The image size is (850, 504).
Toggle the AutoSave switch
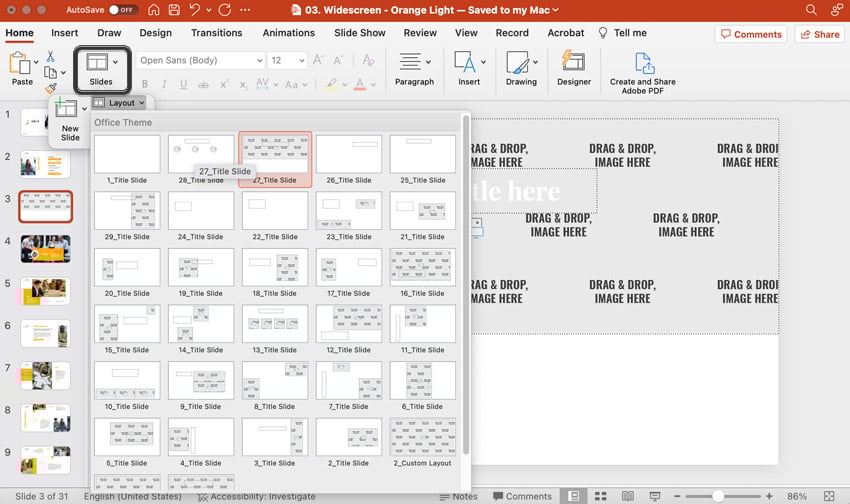click(x=123, y=10)
